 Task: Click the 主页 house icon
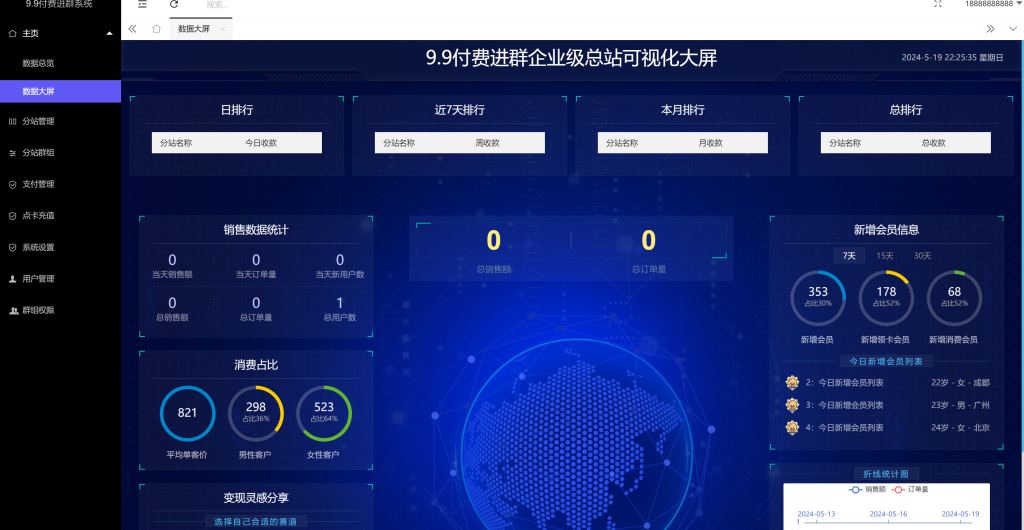click(x=12, y=33)
